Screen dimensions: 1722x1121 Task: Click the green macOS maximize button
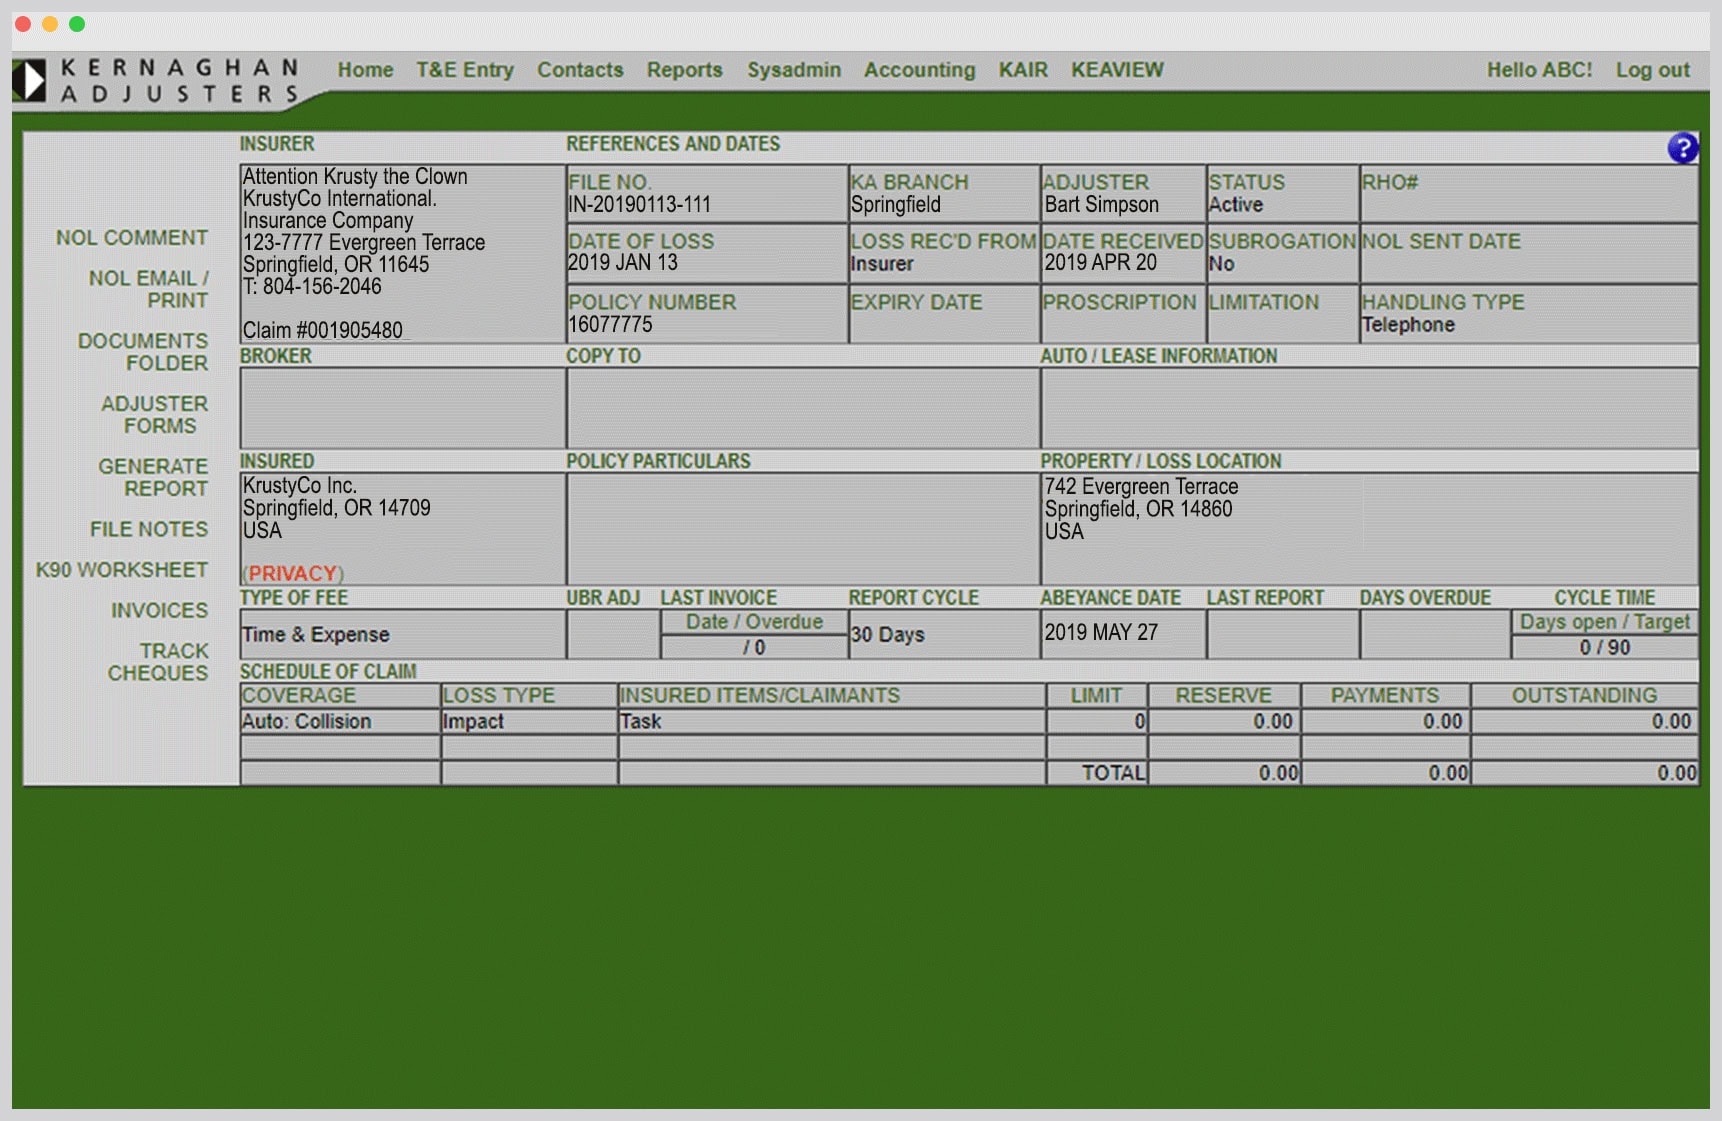77,24
